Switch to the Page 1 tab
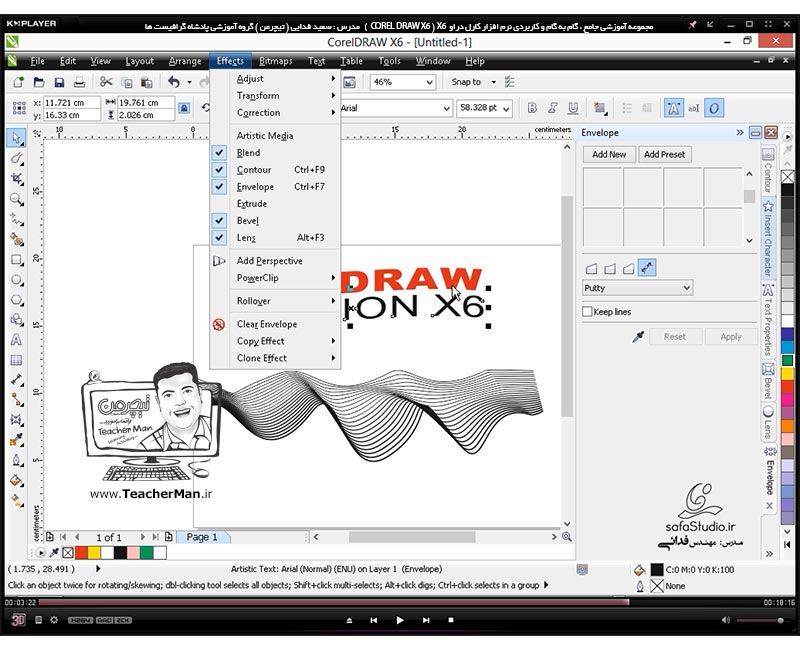Image resolution: width=800 pixels, height=650 pixels. 202,537
